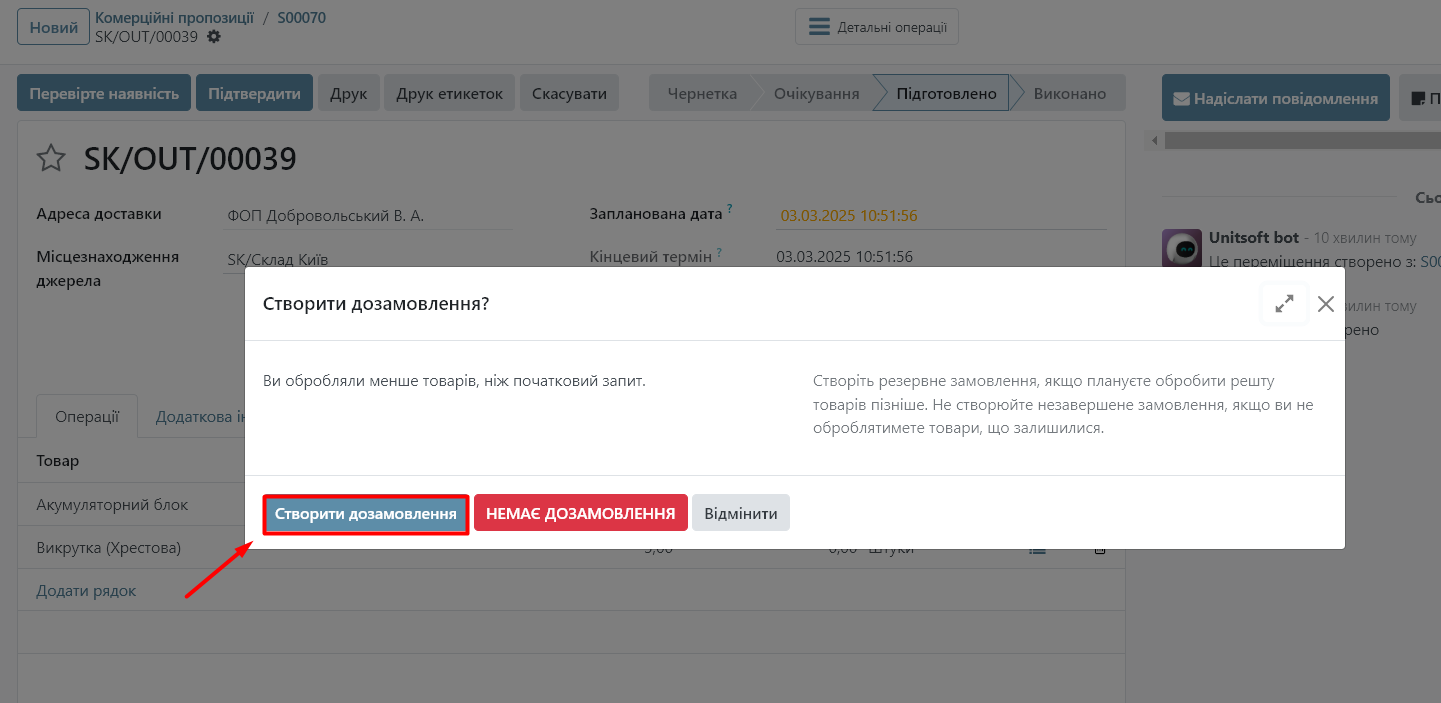Screen dimensions: 1441x703
Task: Open the gear actions menu by SK/OUT/00039
Action: tap(214, 37)
